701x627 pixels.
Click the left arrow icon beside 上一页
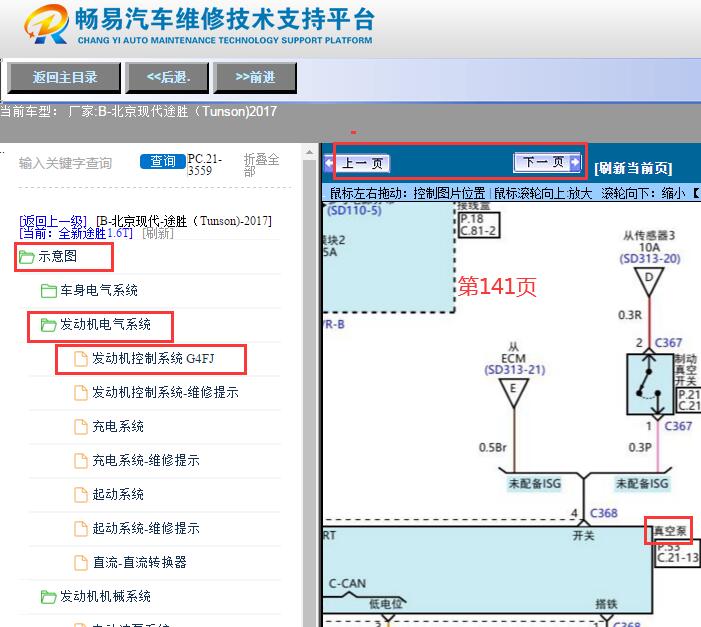click(329, 163)
